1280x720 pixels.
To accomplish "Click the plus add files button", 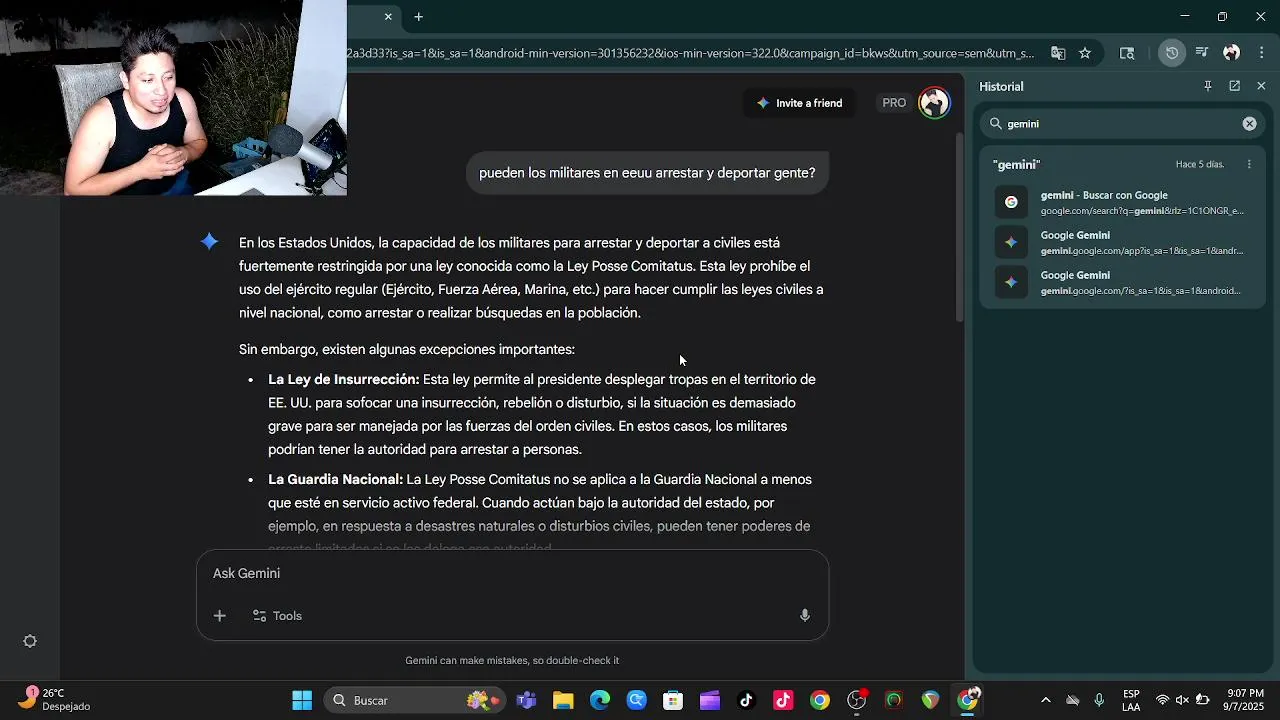I will pos(220,616).
